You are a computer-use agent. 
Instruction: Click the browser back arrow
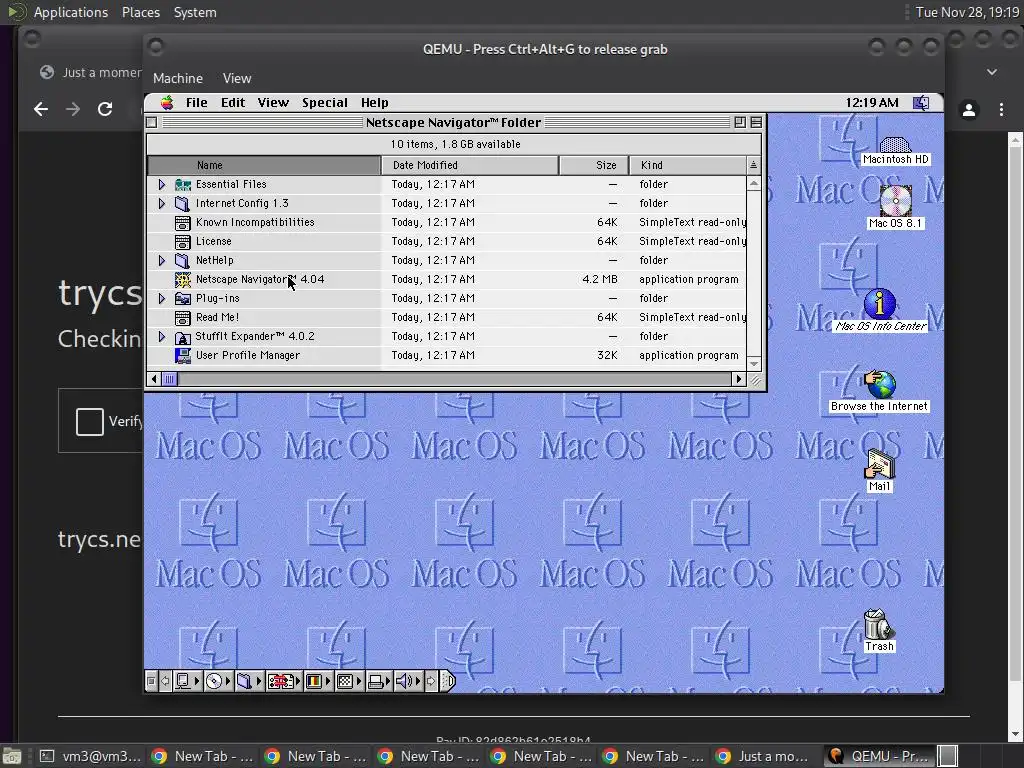tap(41, 109)
